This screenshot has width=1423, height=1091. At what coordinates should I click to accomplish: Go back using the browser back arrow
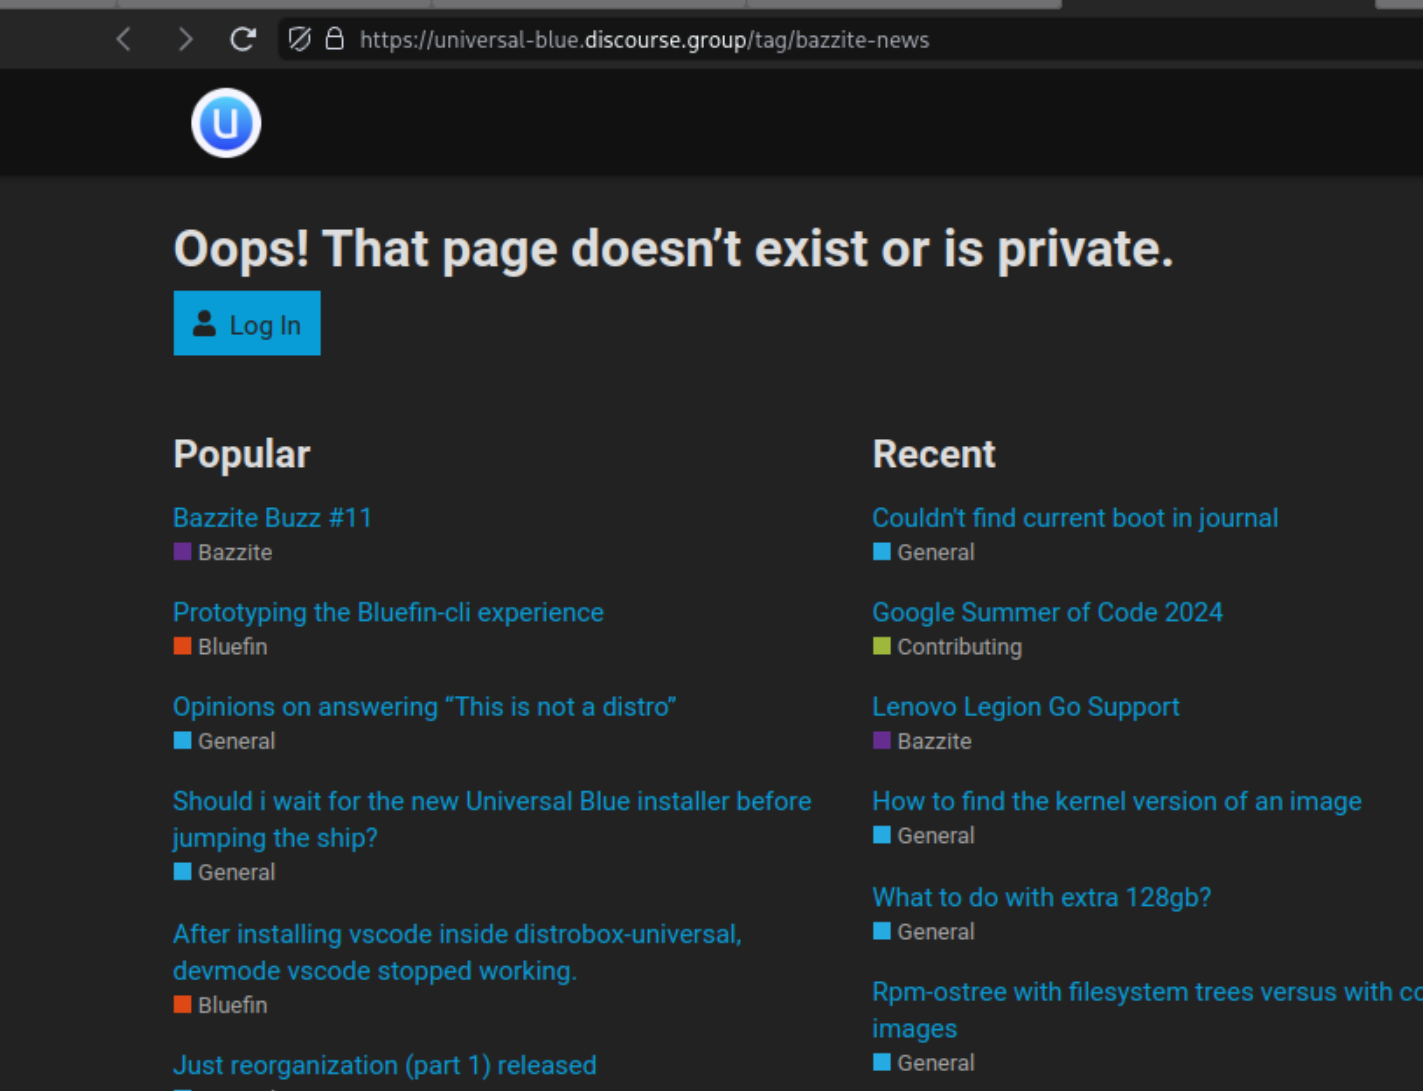(x=124, y=40)
